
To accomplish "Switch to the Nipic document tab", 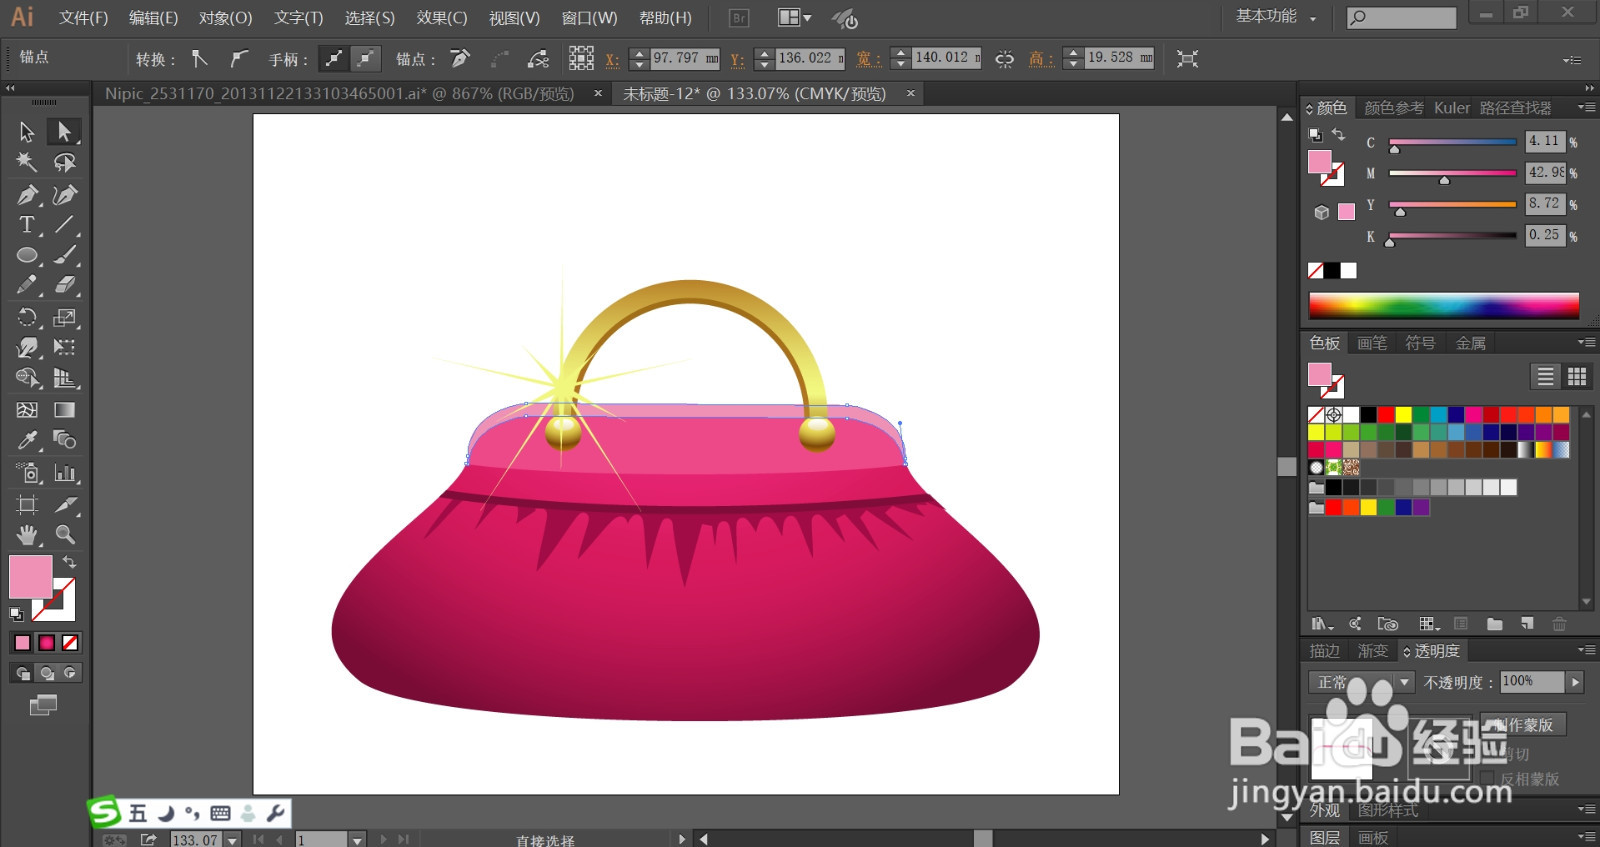I will click(x=339, y=94).
